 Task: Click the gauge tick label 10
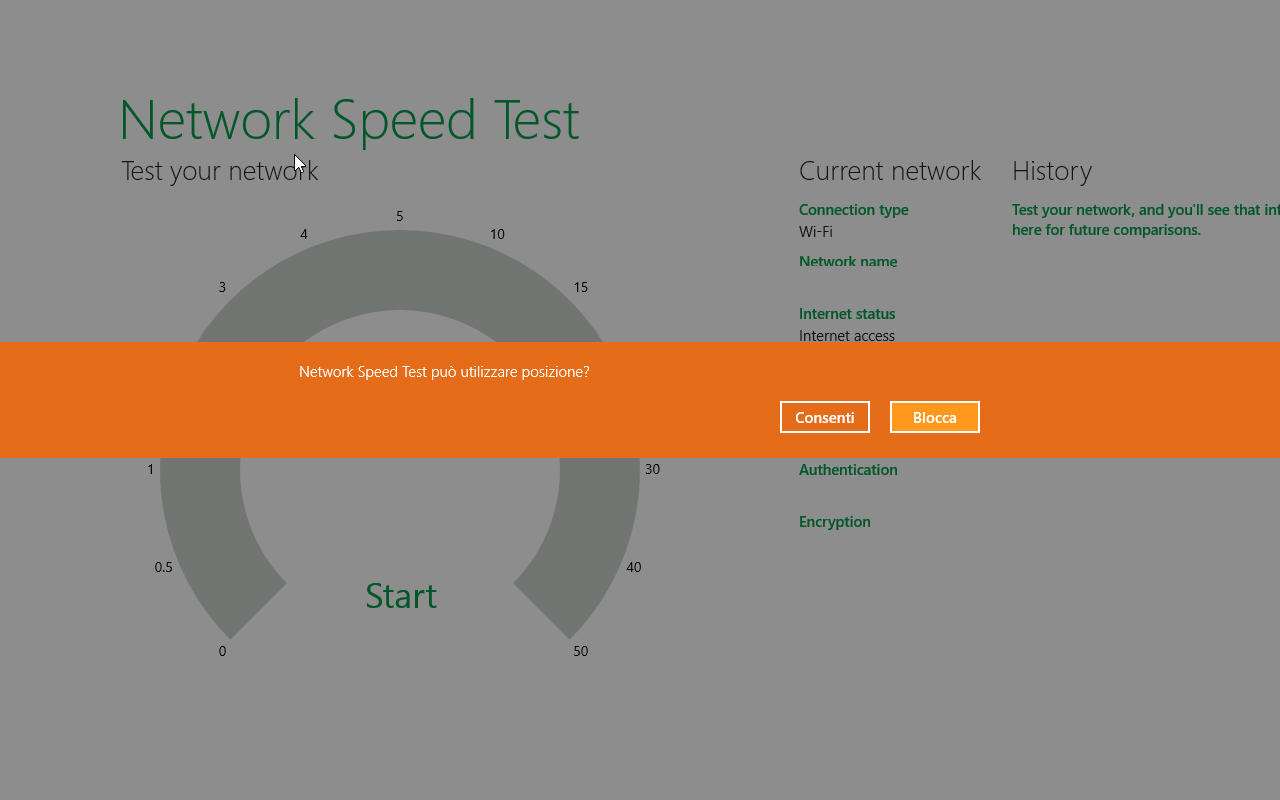click(497, 234)
